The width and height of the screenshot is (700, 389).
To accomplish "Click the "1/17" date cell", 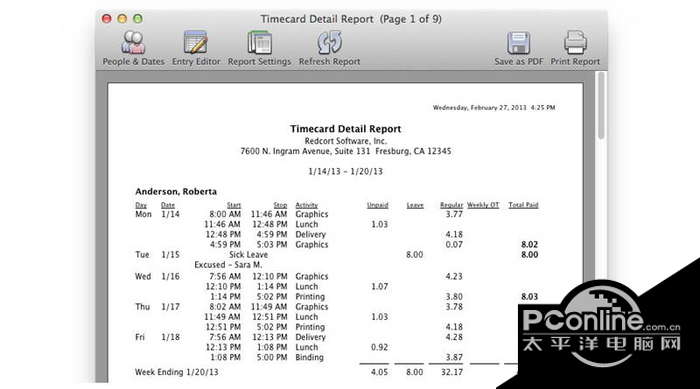I will coord(171,307).
